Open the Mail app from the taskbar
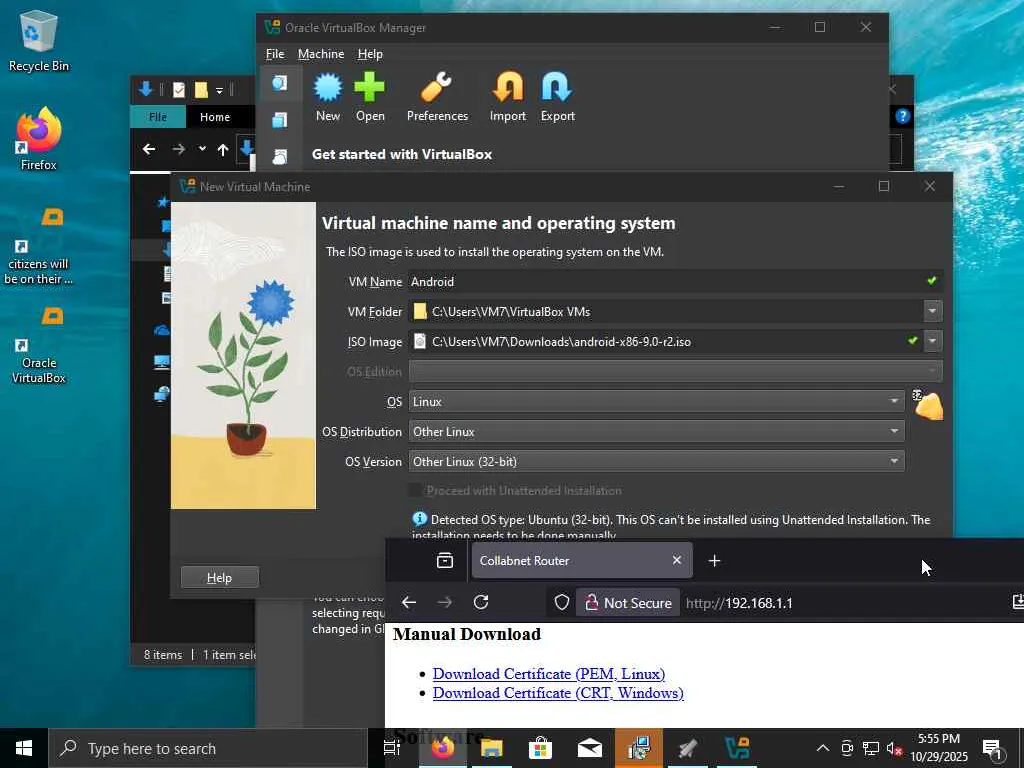The width and height of the screenshot is (1024, 768). 590,748
